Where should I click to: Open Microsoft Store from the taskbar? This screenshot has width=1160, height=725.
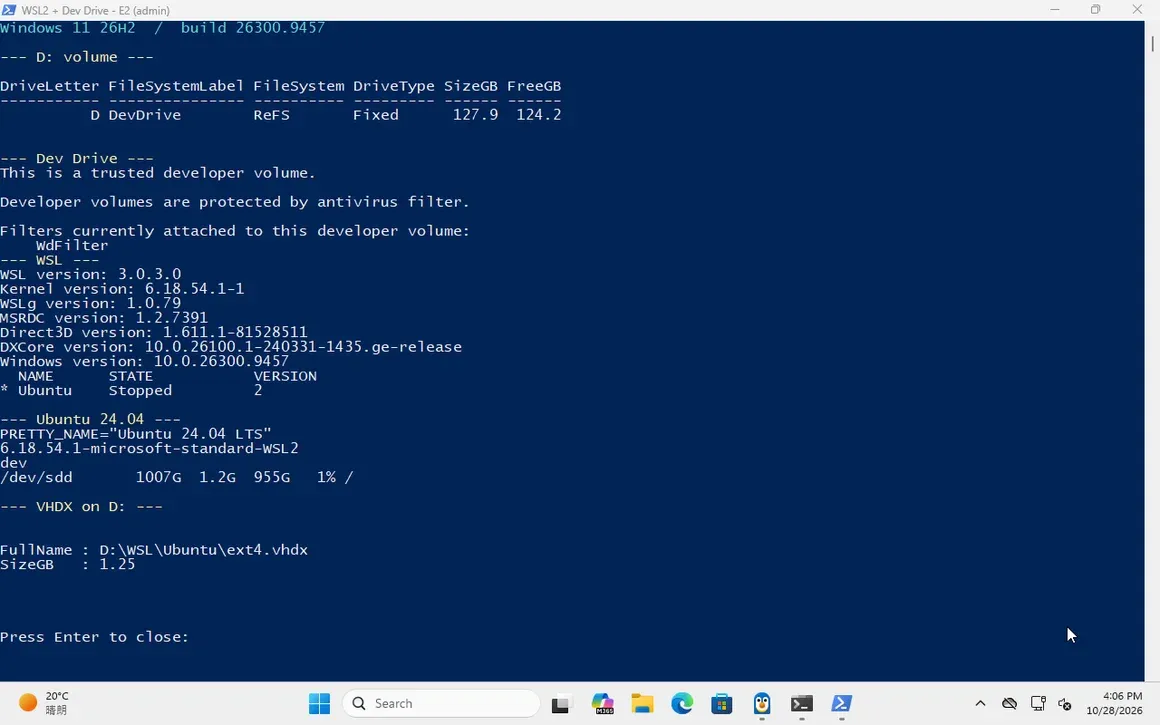[x=722, y=703]
